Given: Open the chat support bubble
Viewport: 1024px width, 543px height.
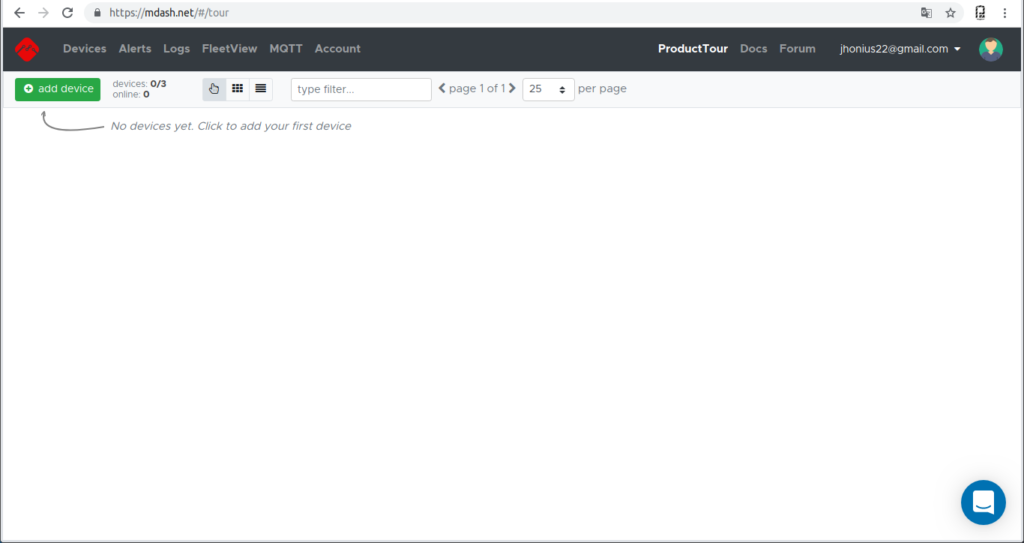Looking at the screenshot, I should coord(983,502).
